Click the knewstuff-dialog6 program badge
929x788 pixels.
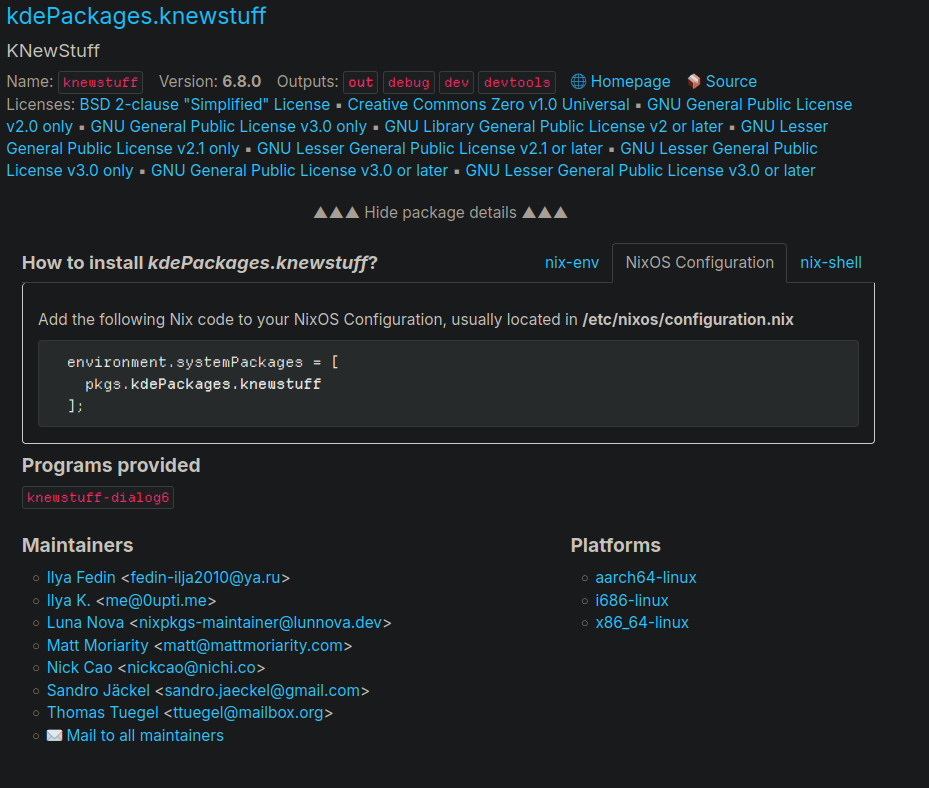coord(98,498)
